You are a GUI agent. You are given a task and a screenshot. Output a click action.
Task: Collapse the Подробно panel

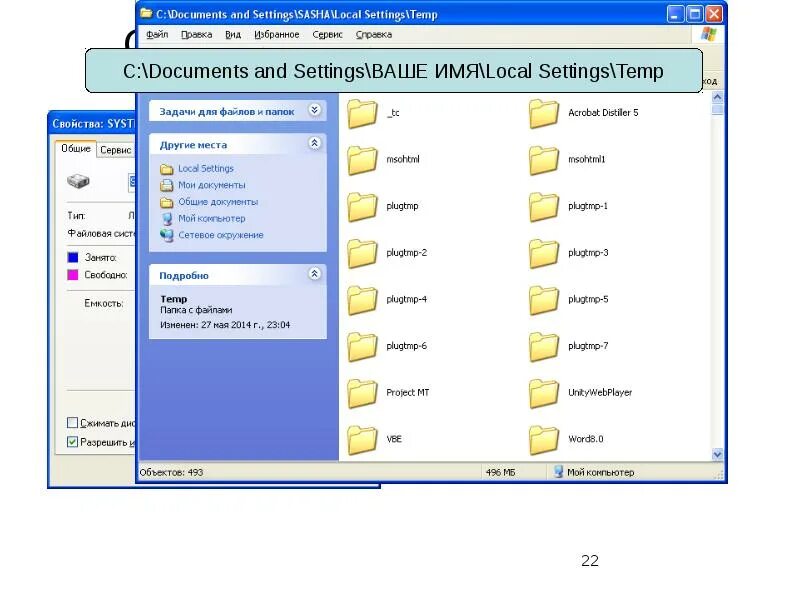(315, 274)
